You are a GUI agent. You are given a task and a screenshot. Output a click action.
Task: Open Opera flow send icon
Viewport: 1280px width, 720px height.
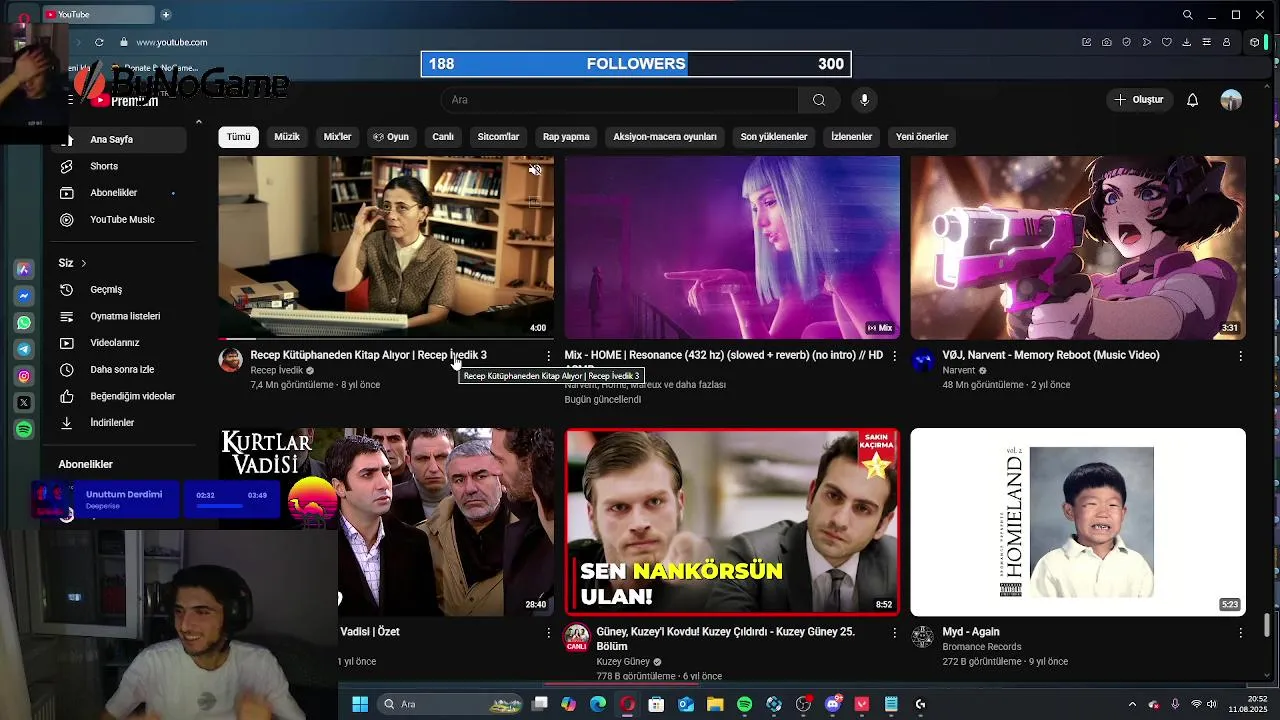pos(1146,42)
